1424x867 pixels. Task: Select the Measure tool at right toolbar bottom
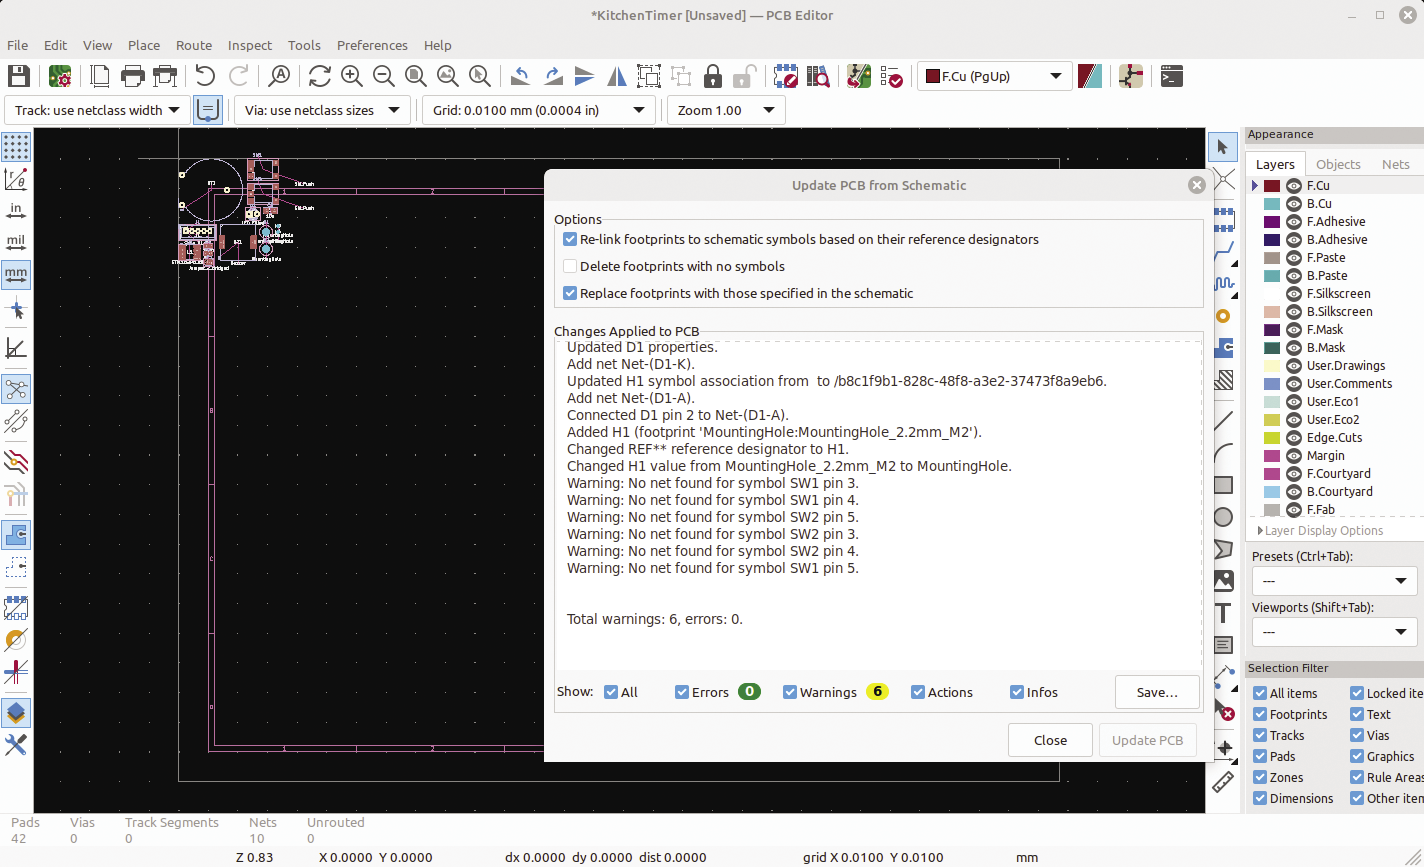pyautogui.click(x=1222, y=782)
